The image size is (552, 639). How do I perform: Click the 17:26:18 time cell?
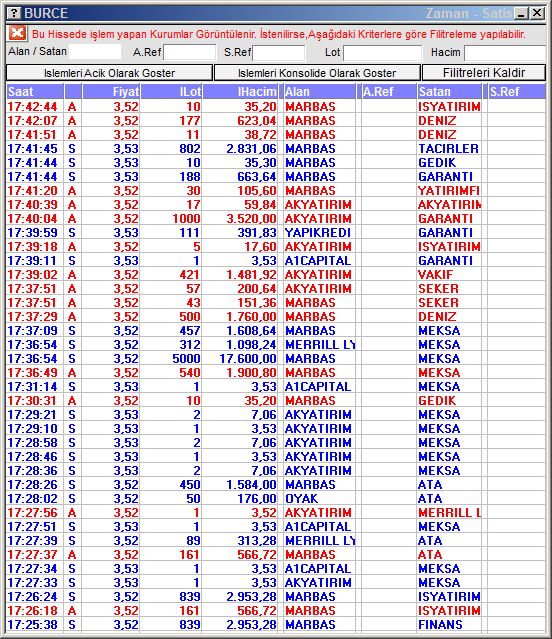pyautogui.click(x=33, y=610)
